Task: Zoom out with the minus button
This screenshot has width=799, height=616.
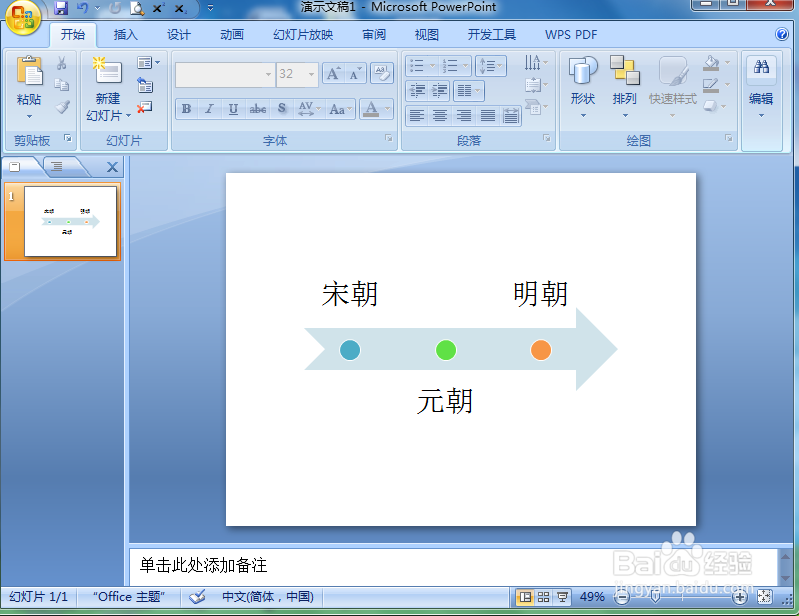Action: pyautogui.click(x=622, y=597)
